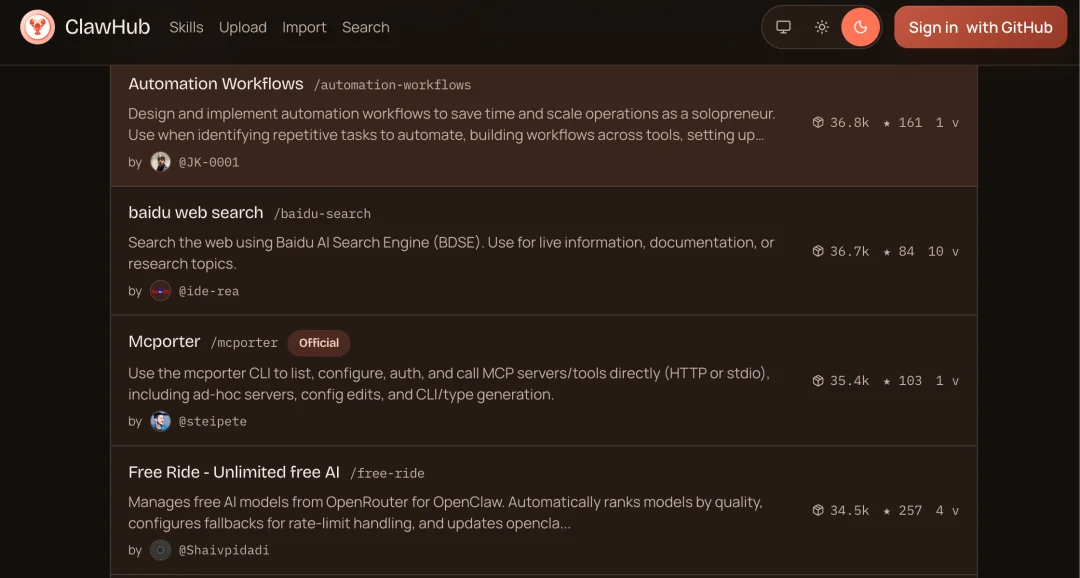Screen dimensions: 1080x578
Task: Click the ClawHub lobster logo icon
Action: coord(38,27)
